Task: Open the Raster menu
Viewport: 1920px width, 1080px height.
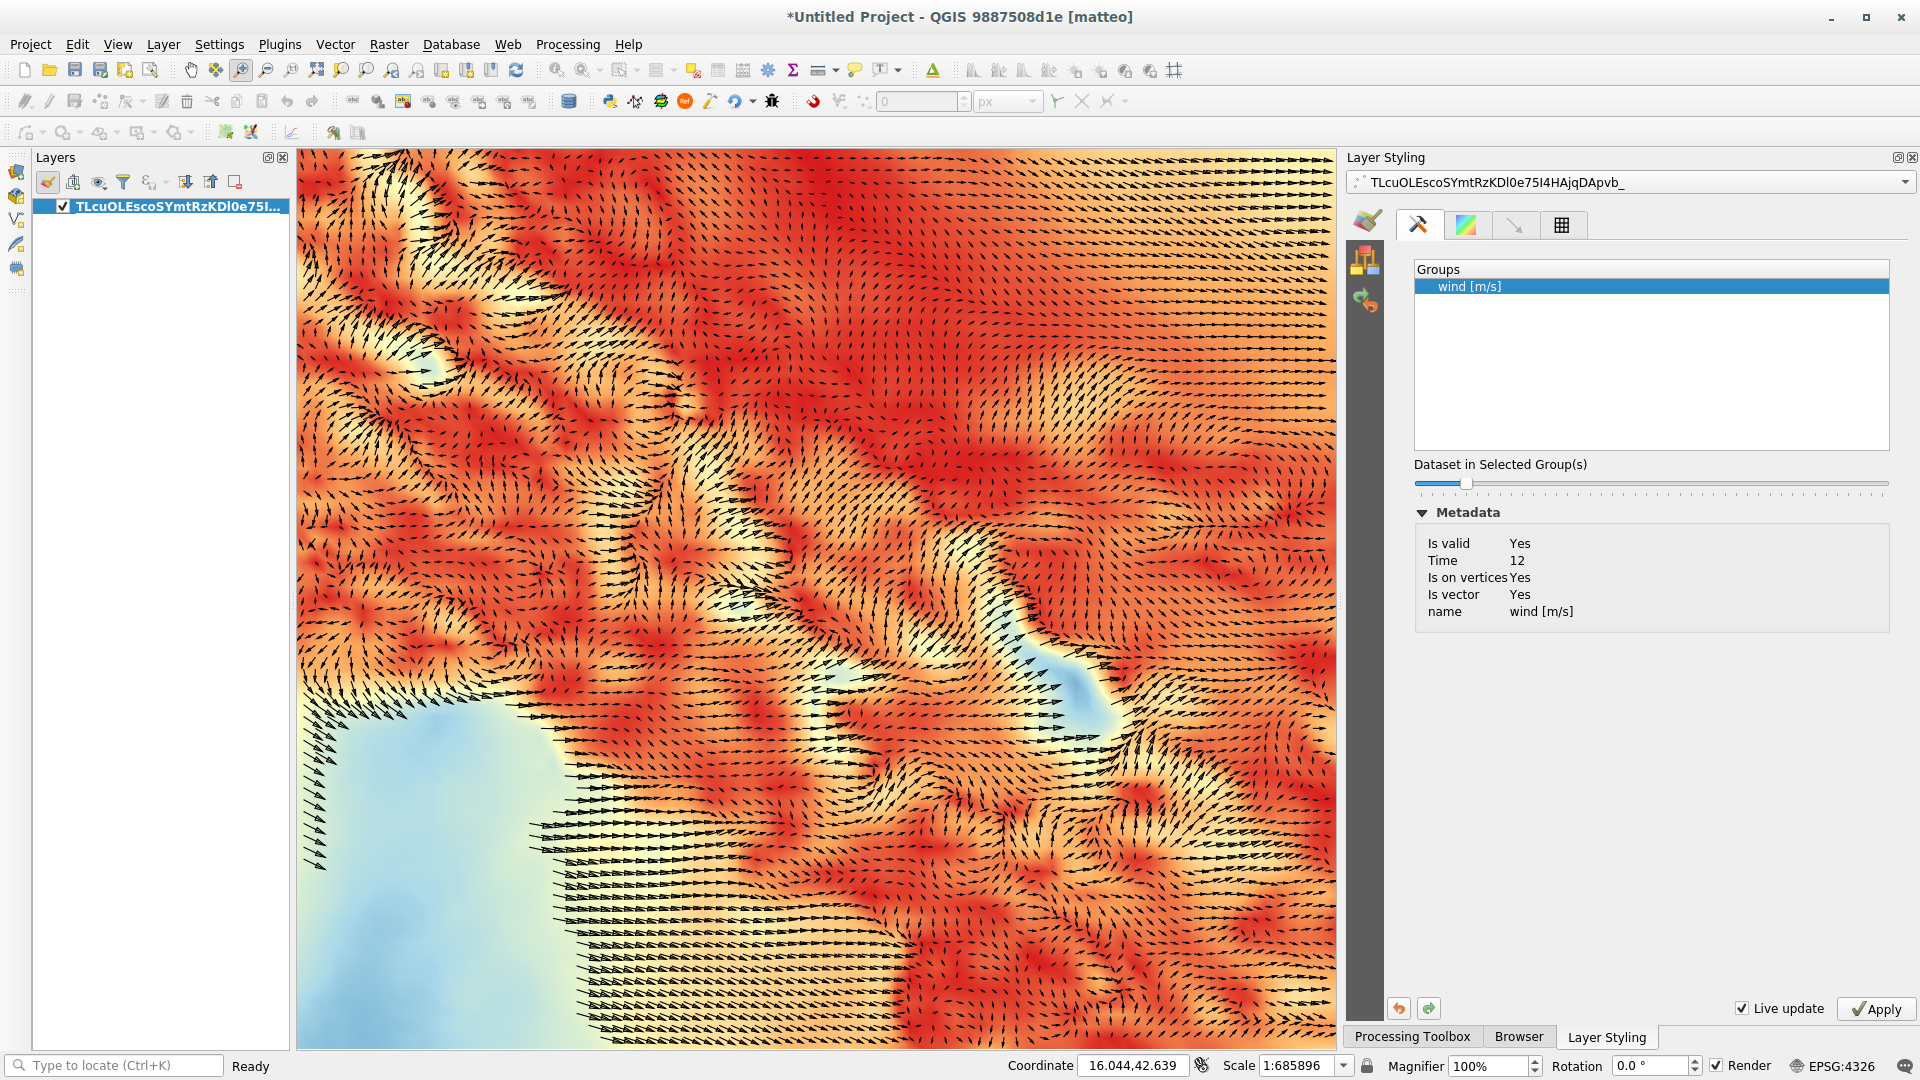Action: click(389, 44)
